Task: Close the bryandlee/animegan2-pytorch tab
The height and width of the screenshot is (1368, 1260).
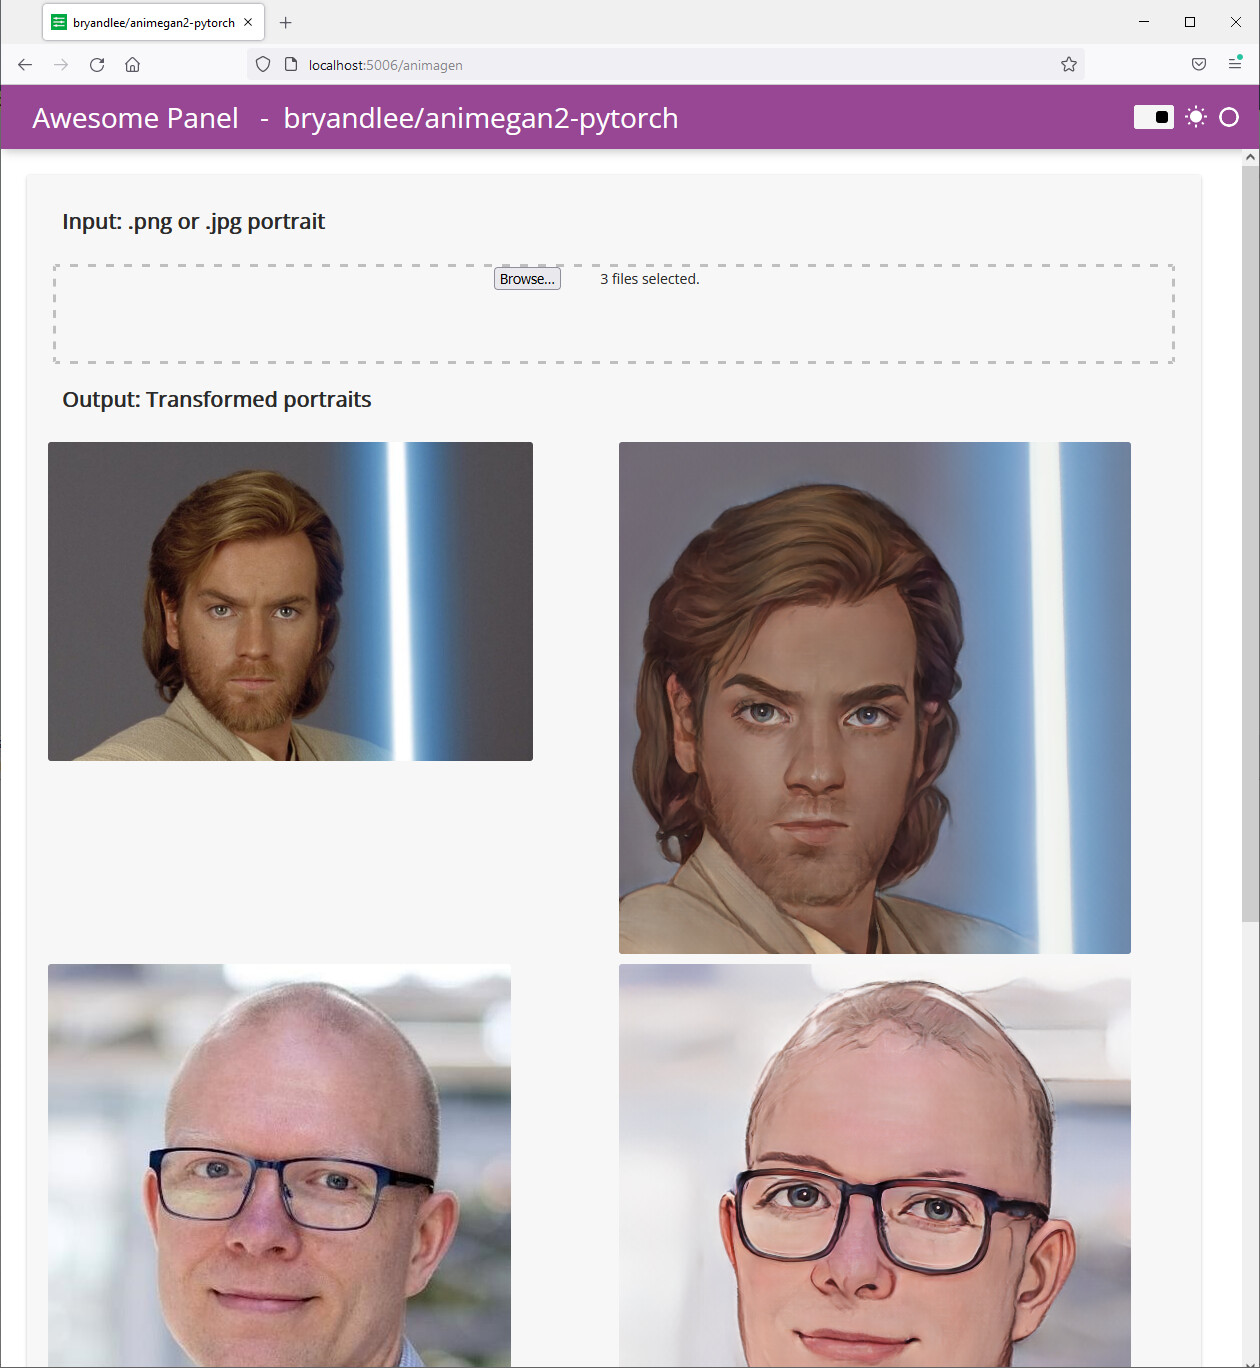Action: point(248,22)
